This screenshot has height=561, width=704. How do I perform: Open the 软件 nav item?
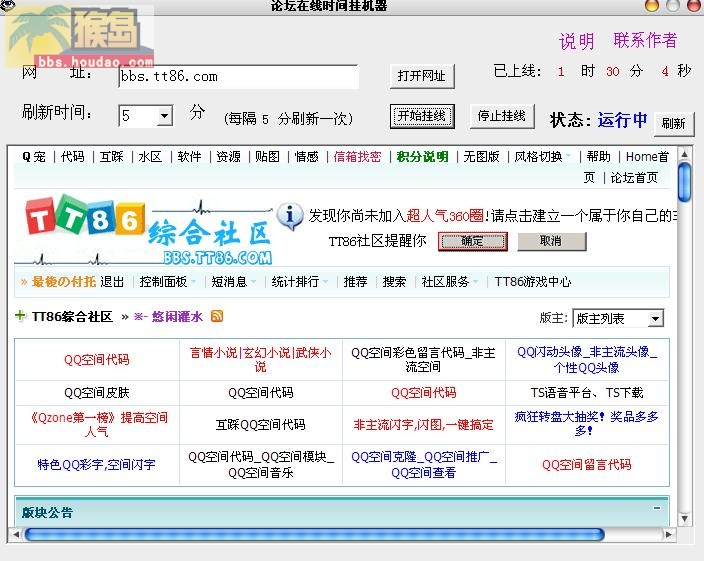pyautogui.click(x=189, y=157)
